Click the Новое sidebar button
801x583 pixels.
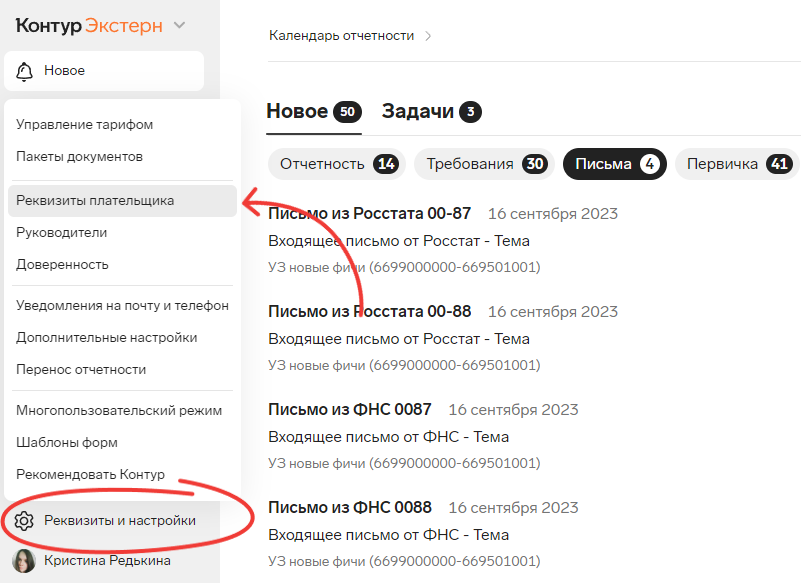pos(104,71)
